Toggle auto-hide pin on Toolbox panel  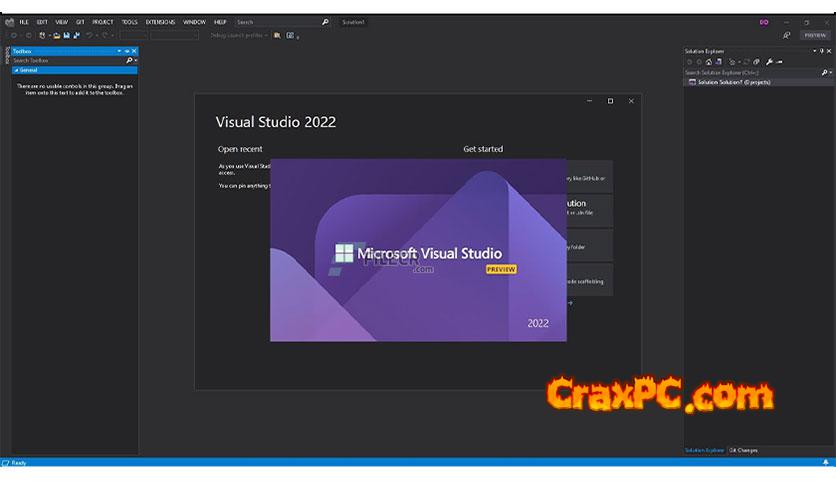tap(127, 50)
